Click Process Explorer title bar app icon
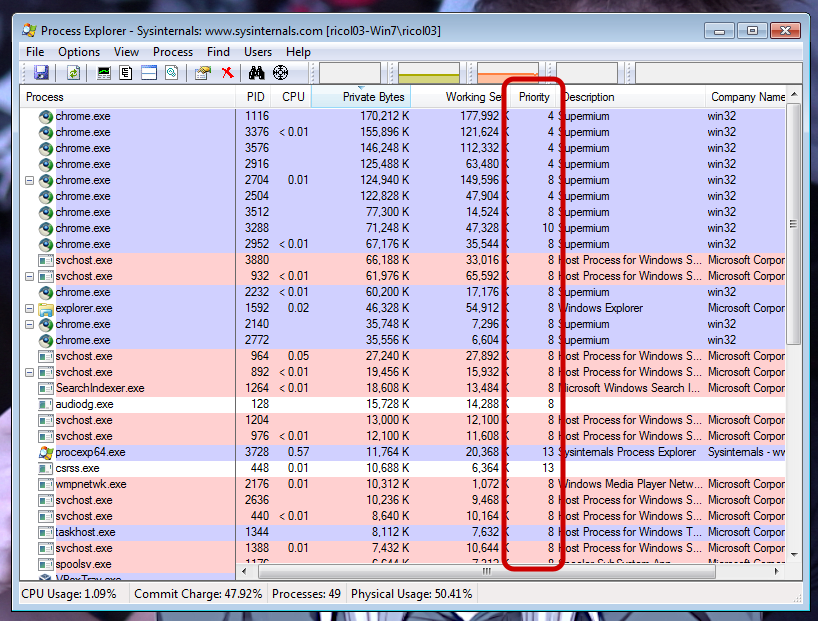818x621 pixels. [29, 30]
